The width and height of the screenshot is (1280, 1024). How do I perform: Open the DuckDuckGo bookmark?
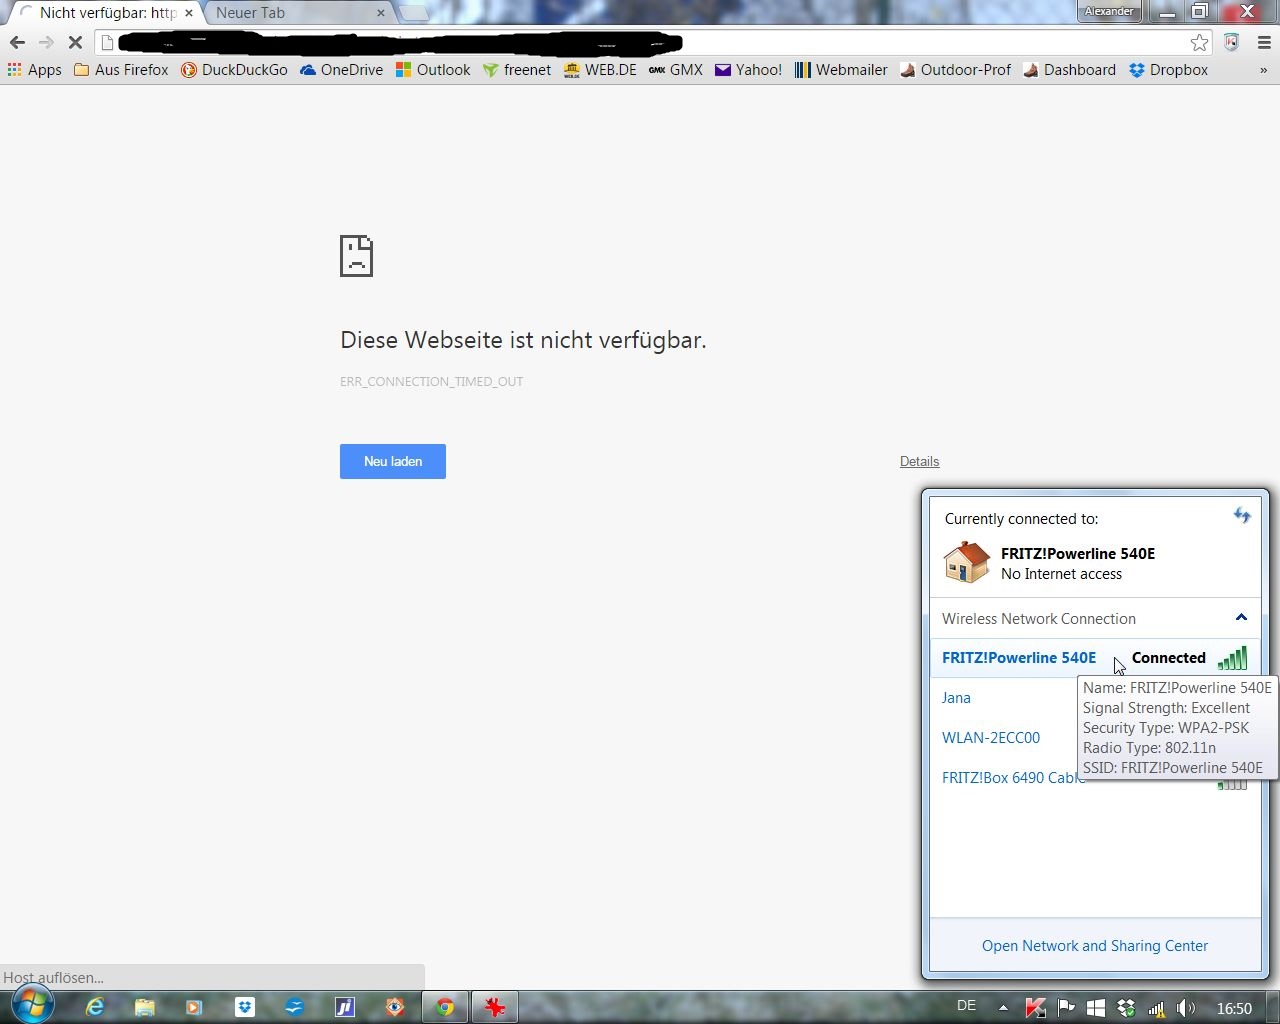pyautogui.click(x=234, y=70)
